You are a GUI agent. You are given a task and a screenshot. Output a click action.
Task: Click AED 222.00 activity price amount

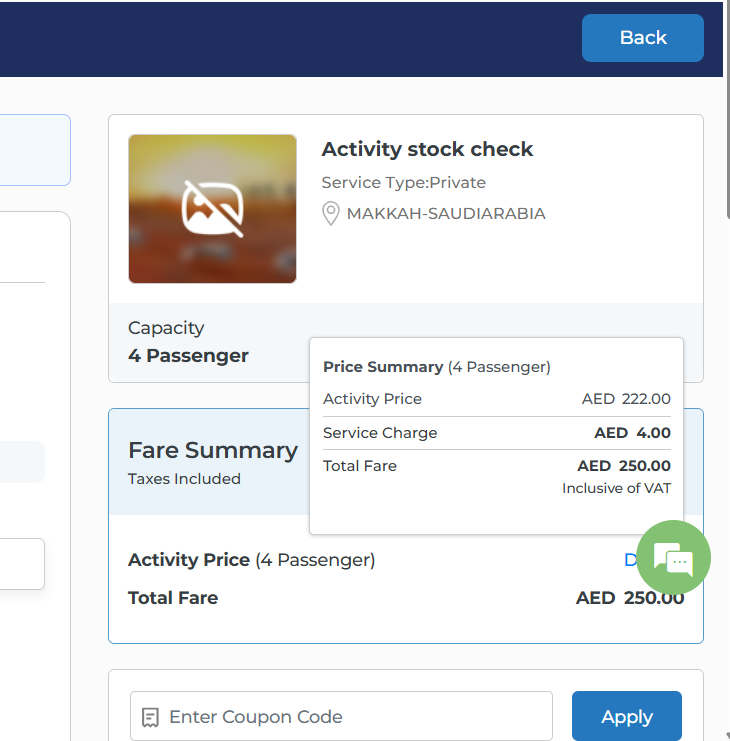pyautogui.click(x=626, y=399)
